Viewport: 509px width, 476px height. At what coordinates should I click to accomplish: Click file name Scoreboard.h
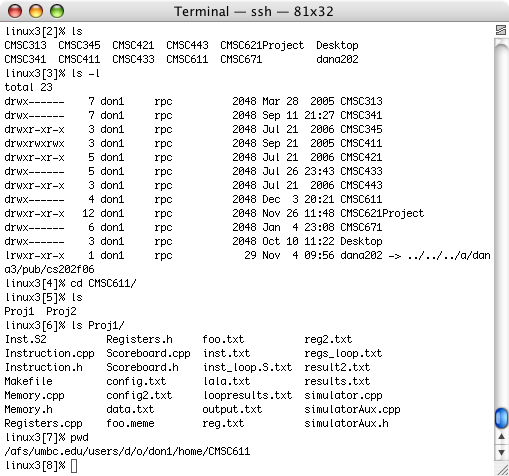(142, 367)
